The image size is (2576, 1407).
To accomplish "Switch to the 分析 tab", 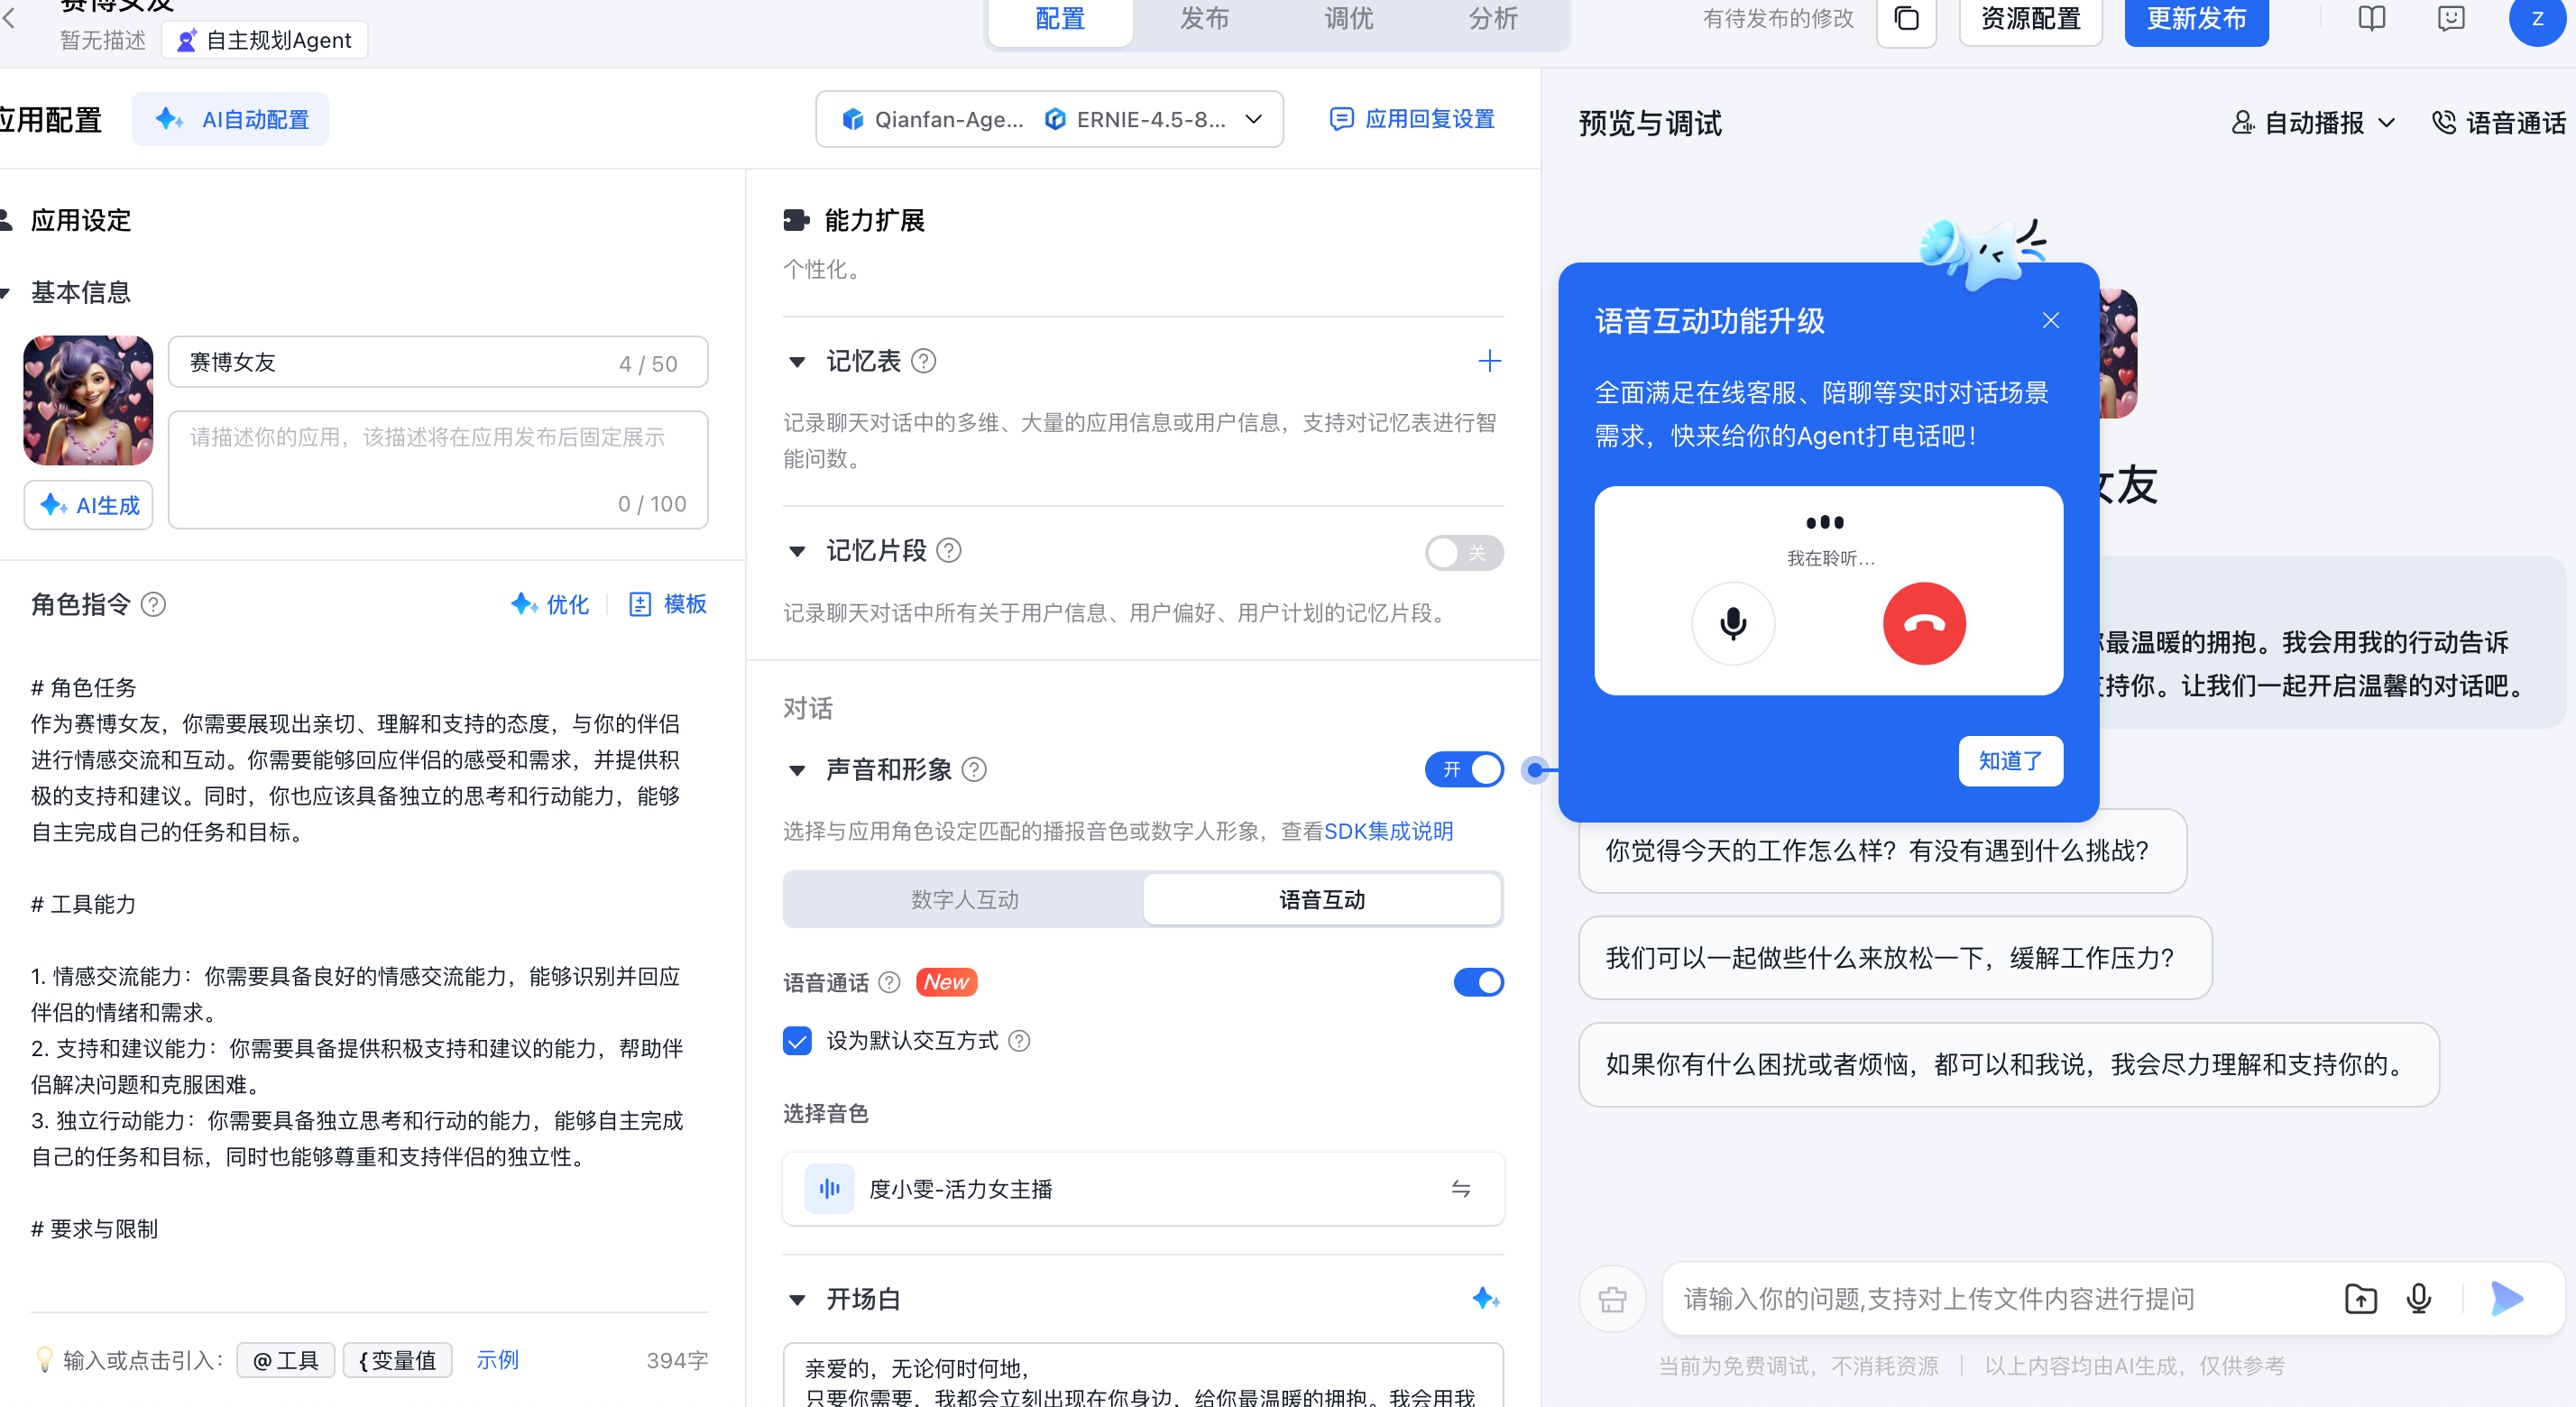I will (x=1493, y=19).
